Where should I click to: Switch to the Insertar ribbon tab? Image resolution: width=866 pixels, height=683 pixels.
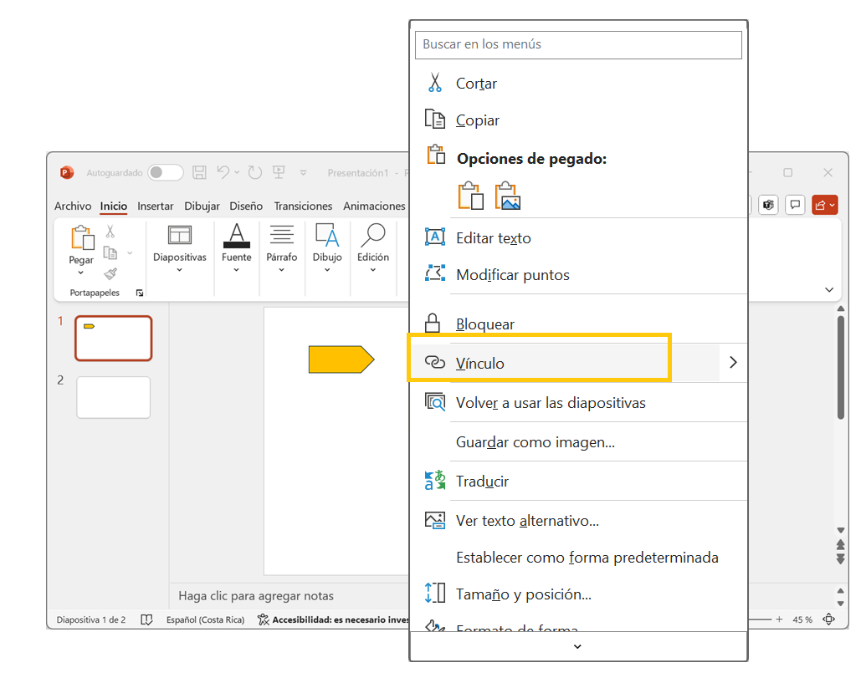155,206
